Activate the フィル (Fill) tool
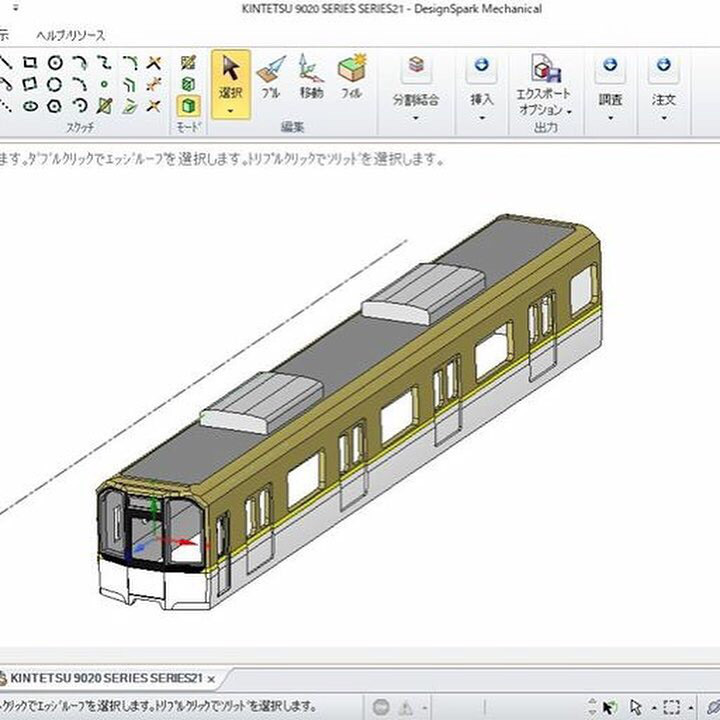This screenshot has height=720, width=720. point(352,77)
